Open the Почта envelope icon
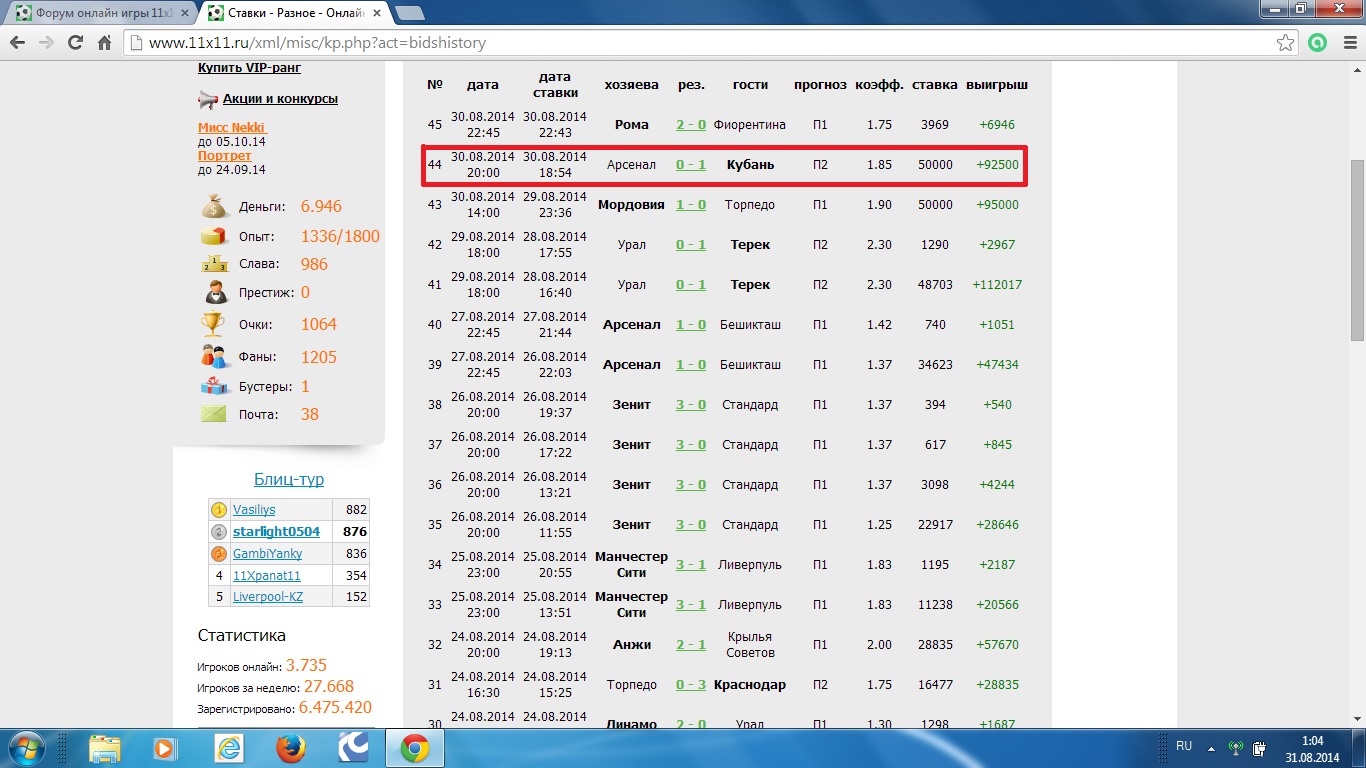 pyautogui.click(x=214, y=414)
